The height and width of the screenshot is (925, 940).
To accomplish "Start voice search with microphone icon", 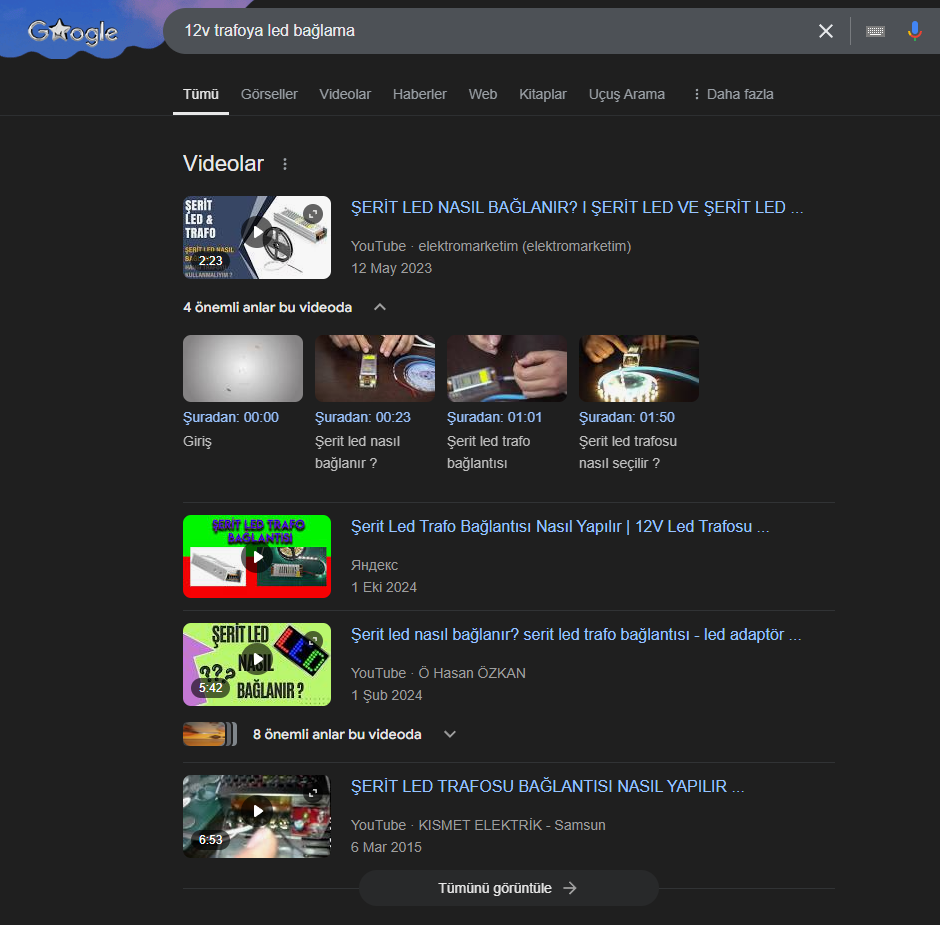I will [914, 31].
